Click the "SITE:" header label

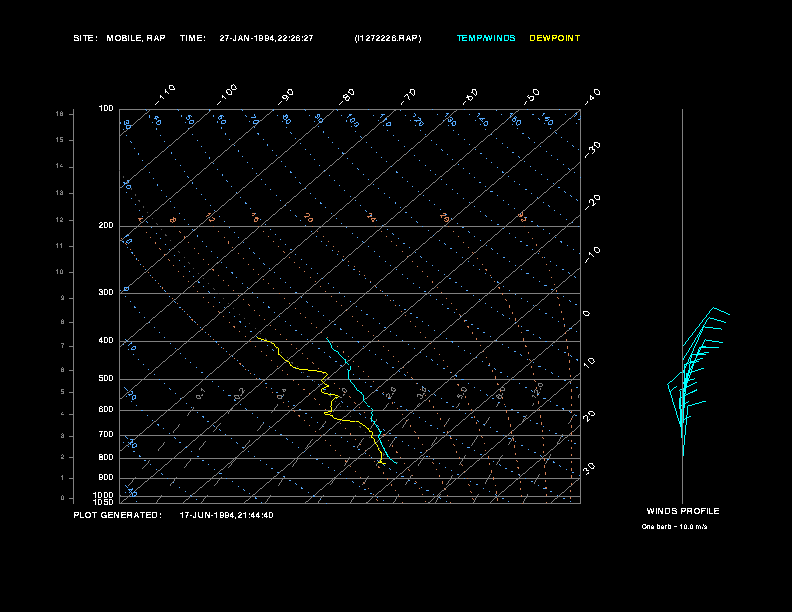(85, 38)
